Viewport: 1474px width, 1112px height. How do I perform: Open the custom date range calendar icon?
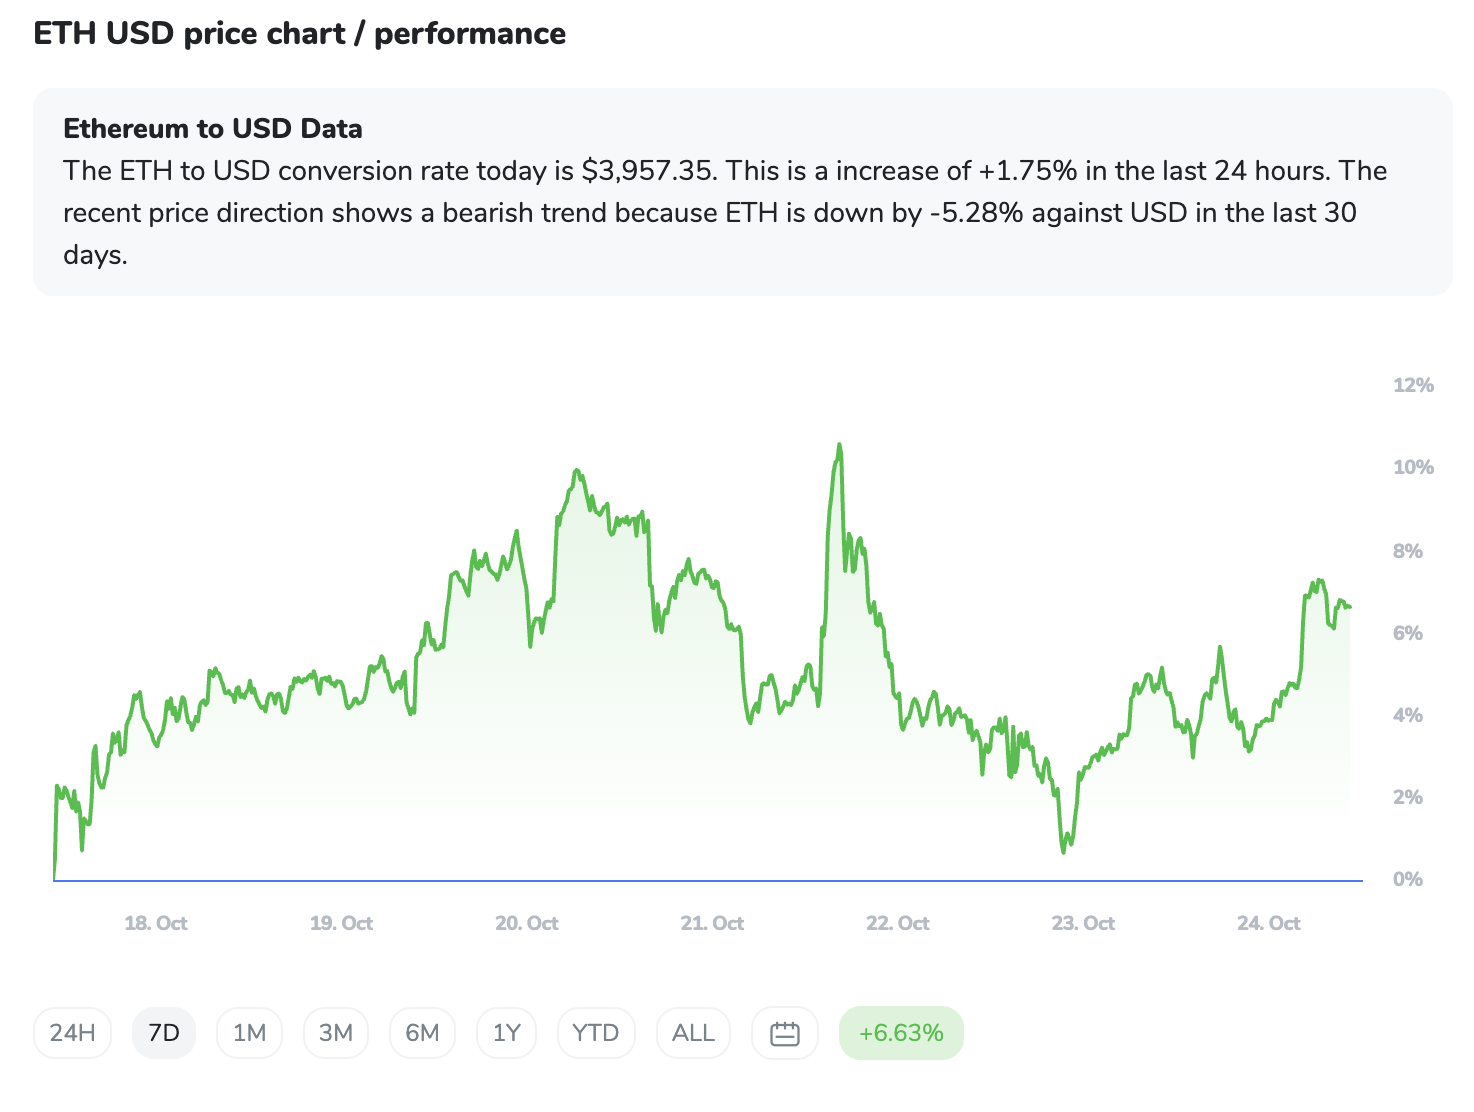coord(785,1033)
